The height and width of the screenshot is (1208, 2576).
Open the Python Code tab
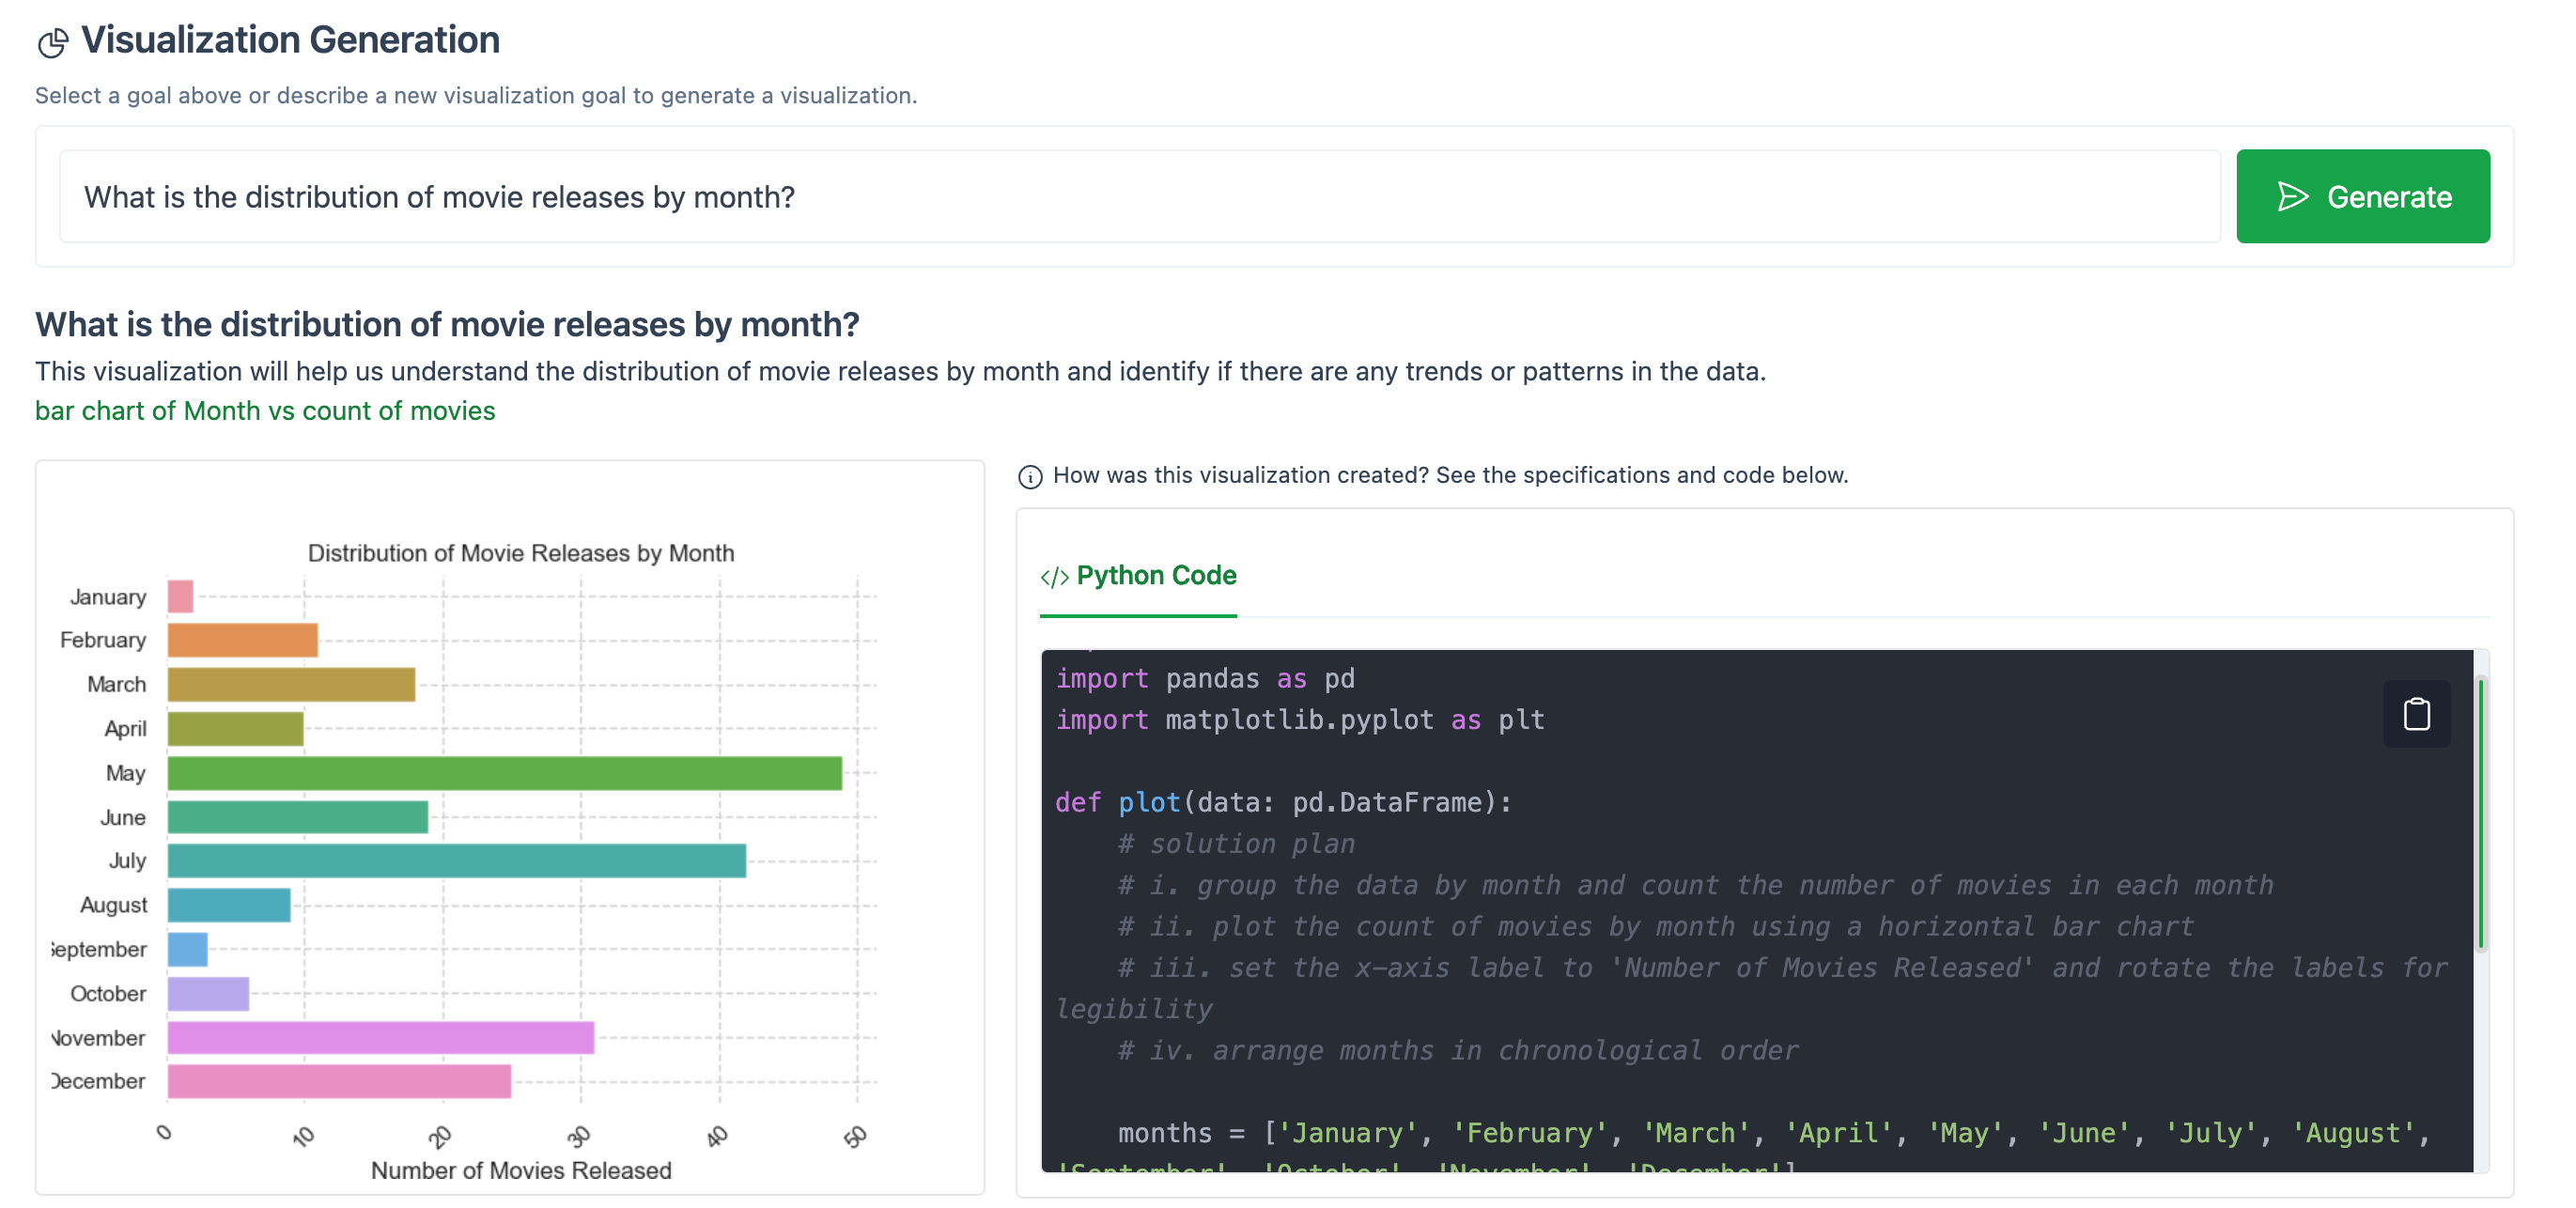pos(1155,576)
